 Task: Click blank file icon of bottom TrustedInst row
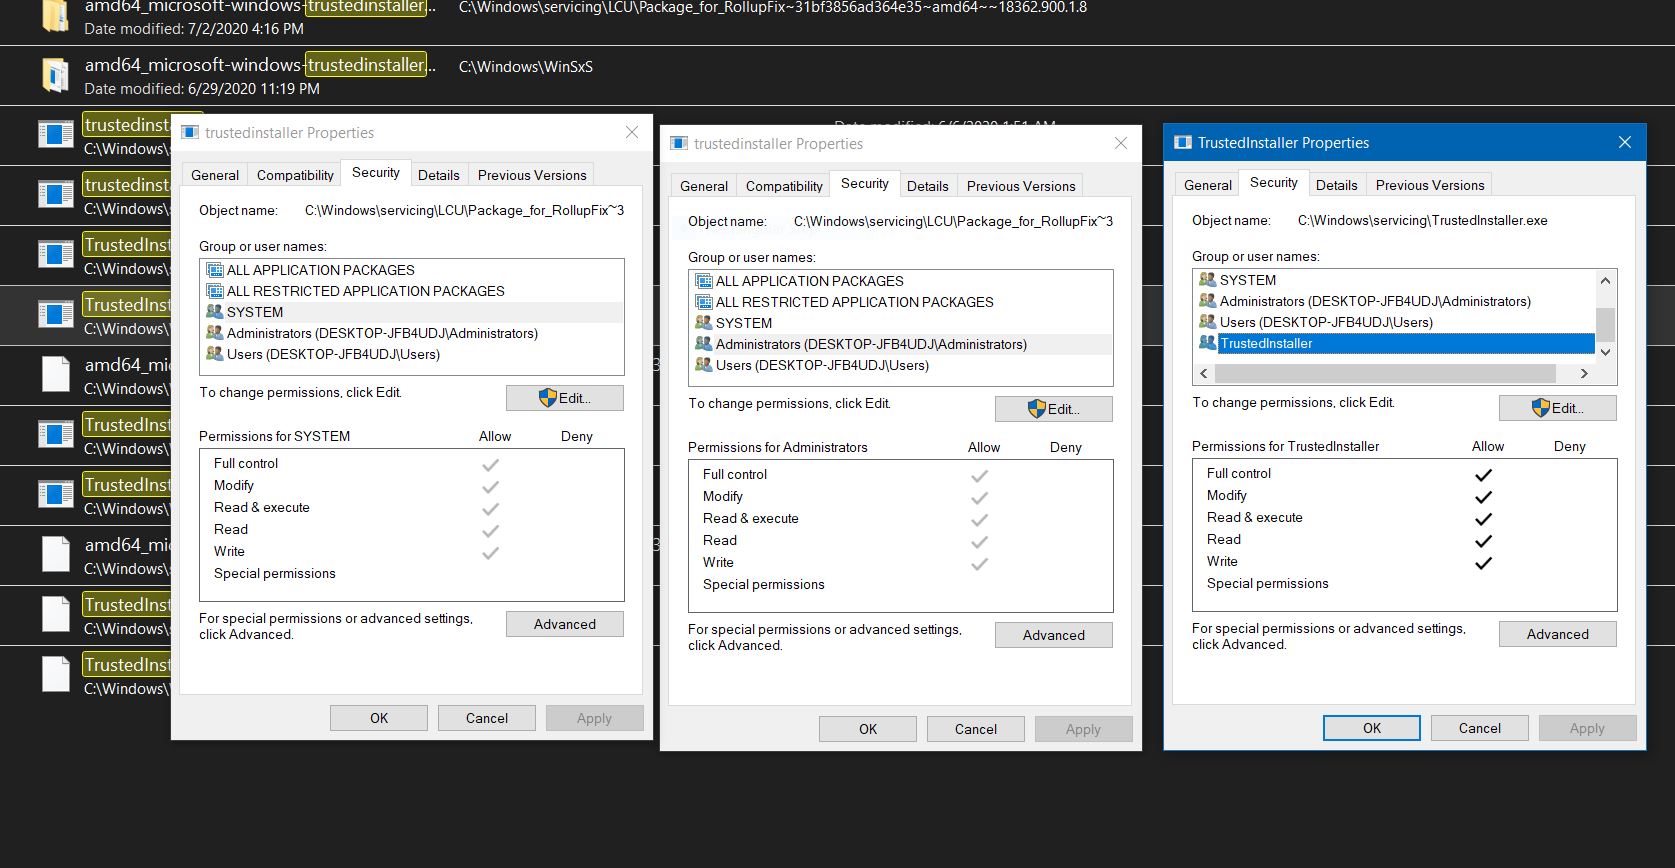click(55, 674)
